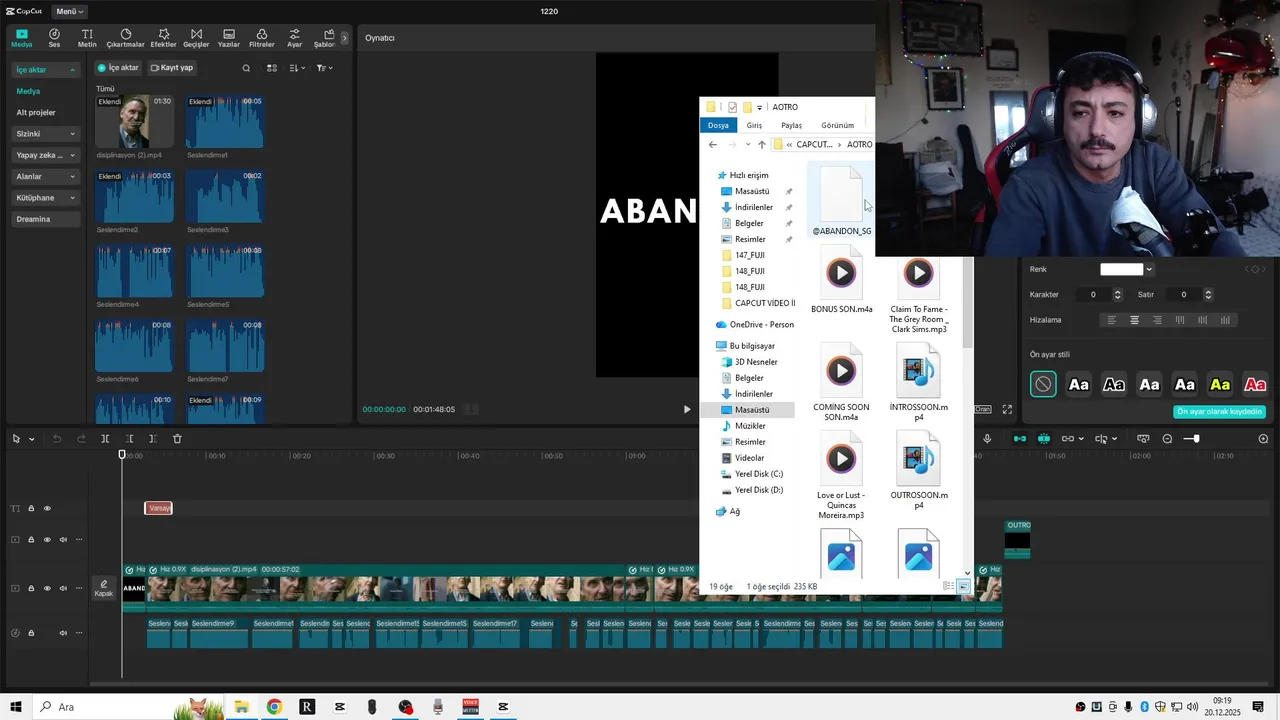Image resolution: width=1280 pixels, height=720 pixels.
Task: Open the Filtreler filters tab
Action: coord(261,38)
